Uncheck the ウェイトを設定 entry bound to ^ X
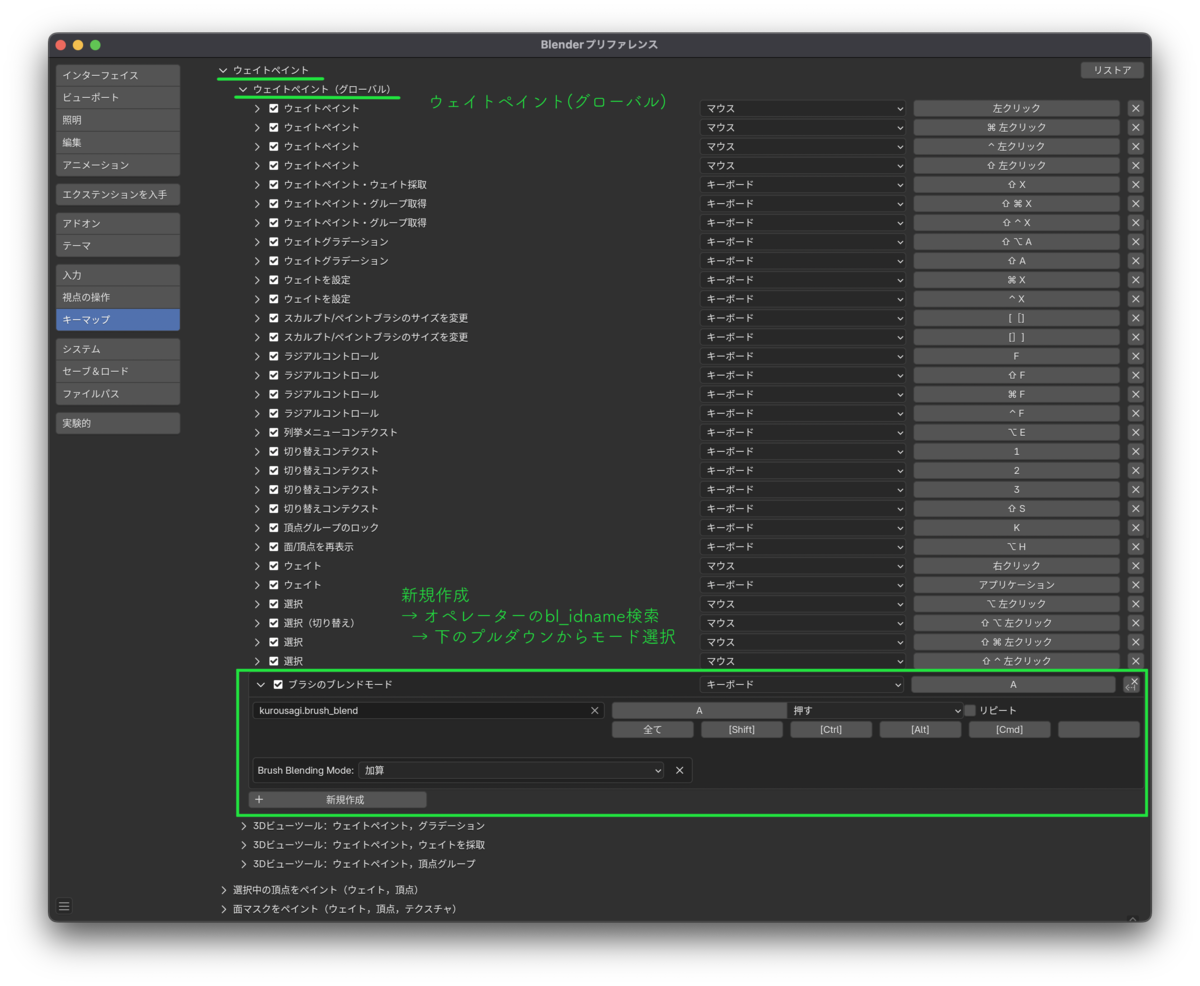The height and width of the screenshot is (986, 1200). click(274, 299)
